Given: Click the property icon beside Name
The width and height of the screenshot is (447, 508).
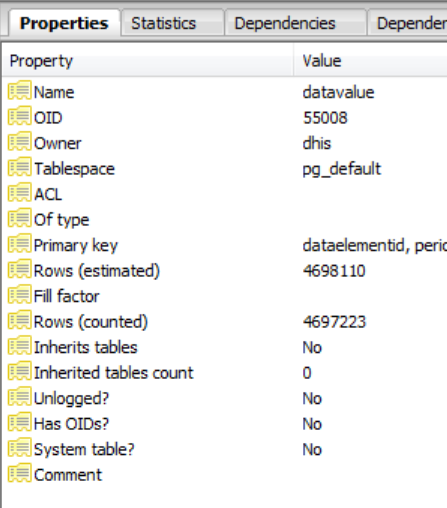Looking at the screenshot, I should pos(20,91).
